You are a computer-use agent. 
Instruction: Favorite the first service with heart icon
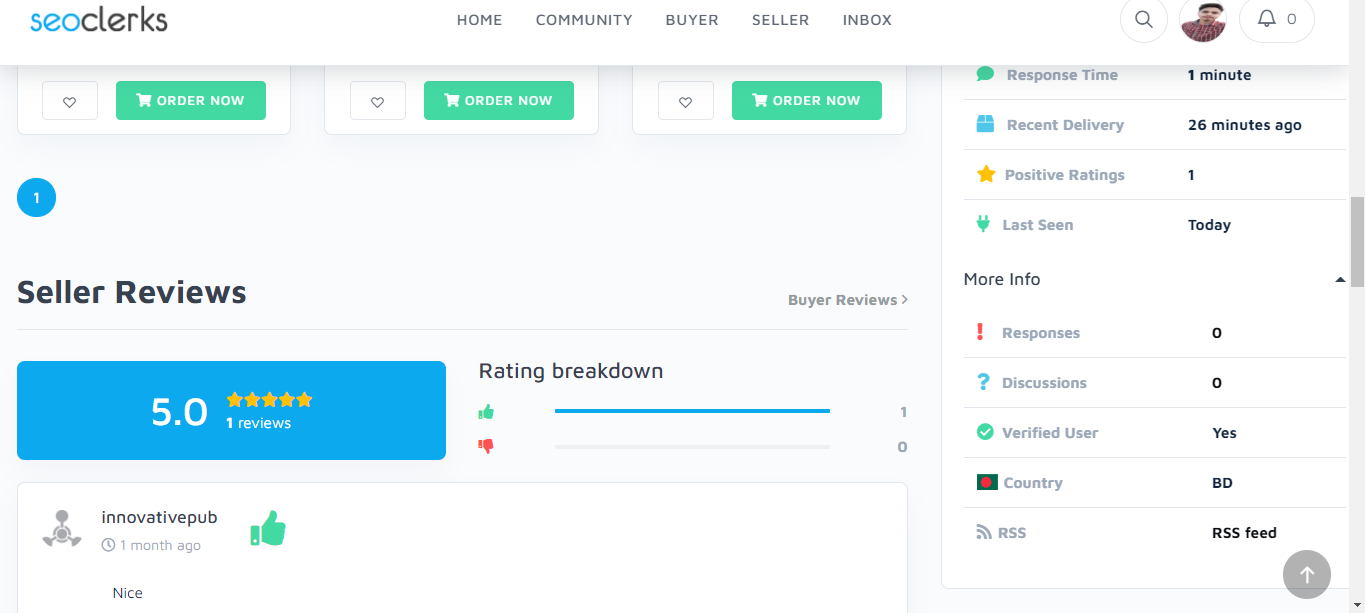[70, 101]
